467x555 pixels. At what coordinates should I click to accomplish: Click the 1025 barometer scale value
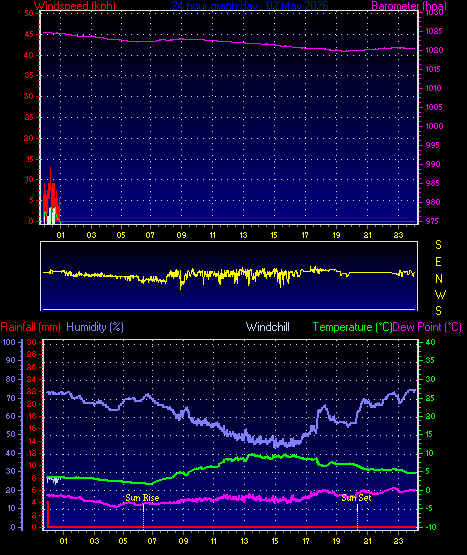[x=434, y=32]
